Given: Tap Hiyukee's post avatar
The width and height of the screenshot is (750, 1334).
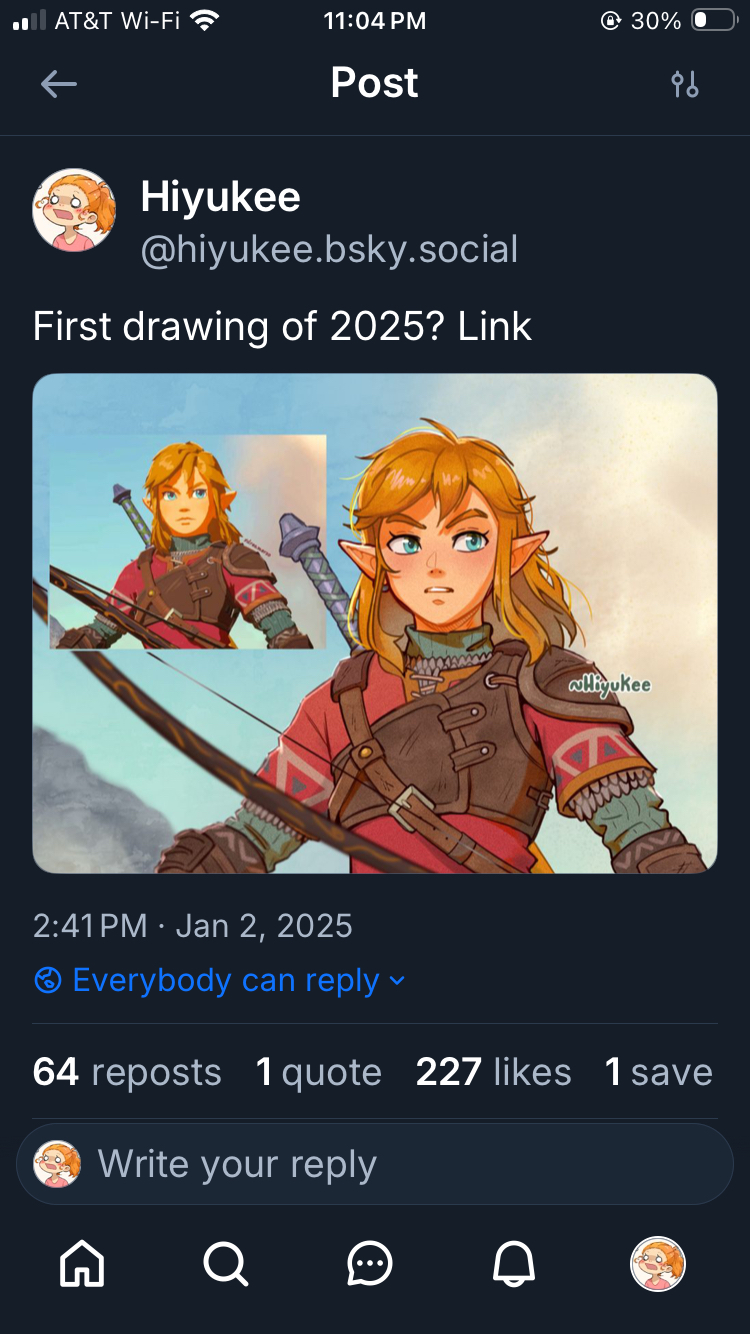Looking at the screenshot, I should click(x=74, y=209).
